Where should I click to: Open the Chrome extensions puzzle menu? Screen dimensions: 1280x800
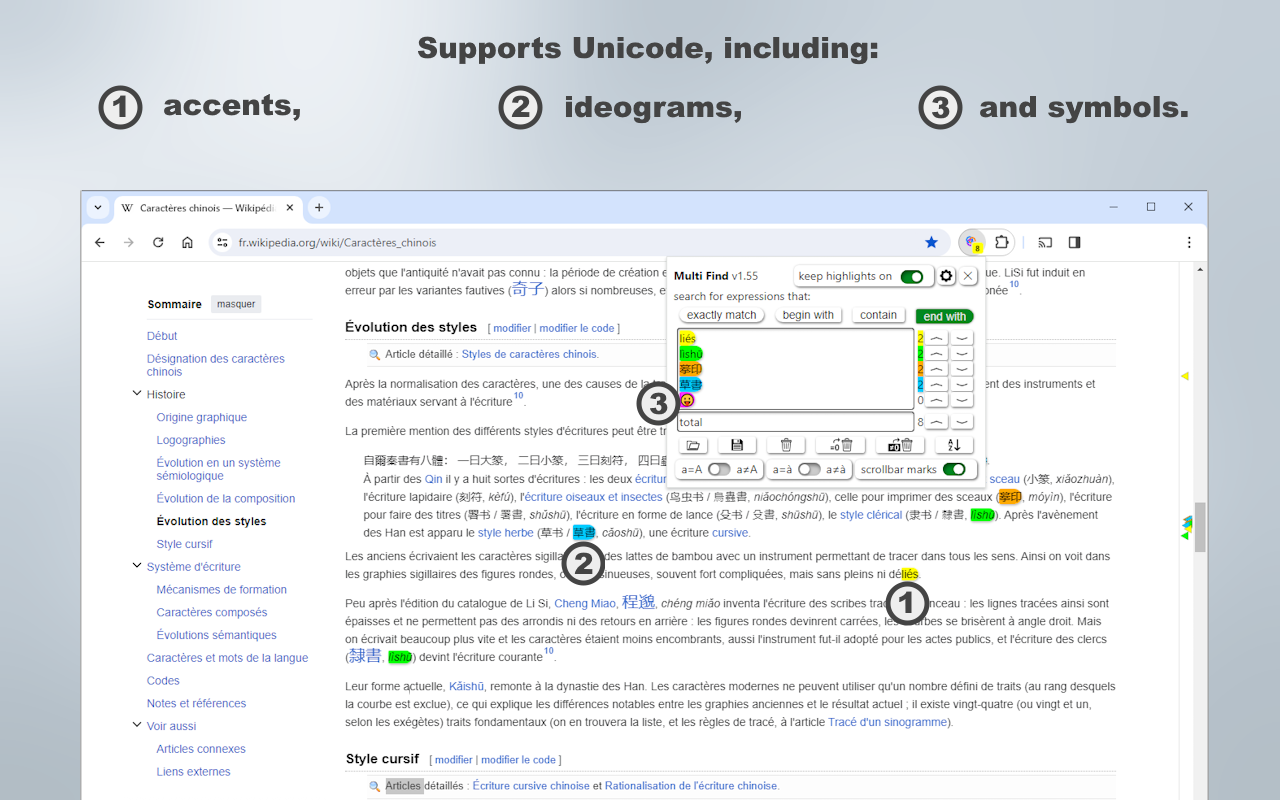click(x=1002, y=242)
